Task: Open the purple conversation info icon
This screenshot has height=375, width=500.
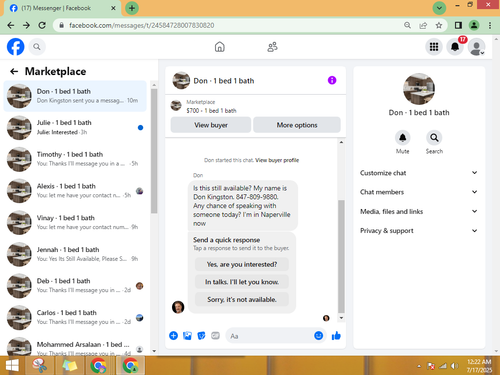Action: tap(332, 80)
